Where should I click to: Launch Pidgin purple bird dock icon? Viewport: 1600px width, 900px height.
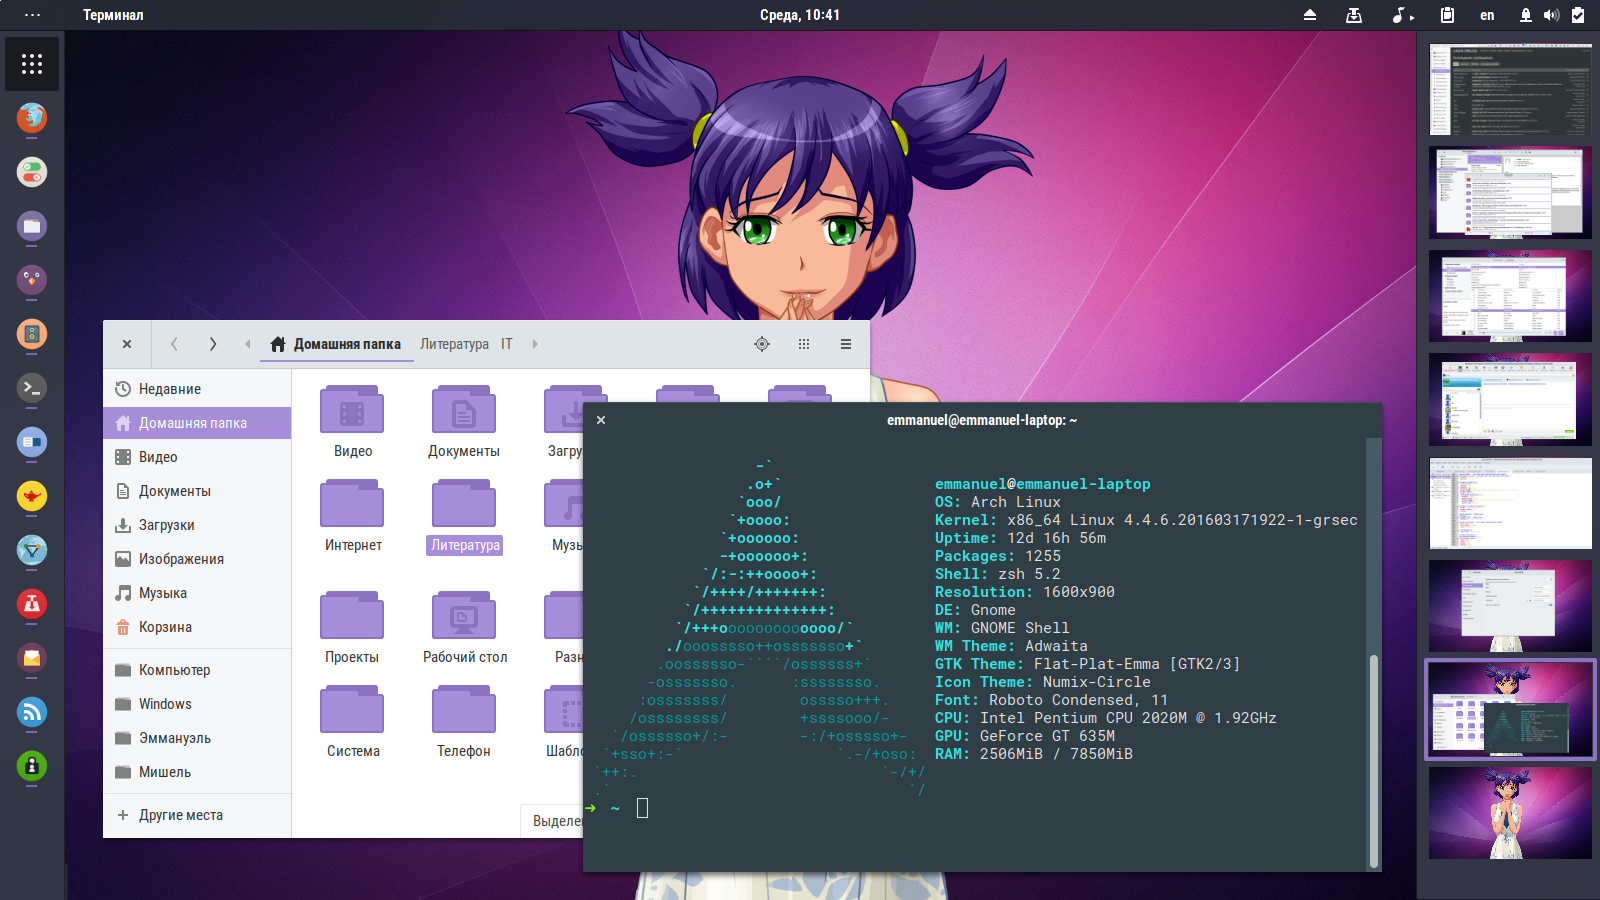click(32, 280)
